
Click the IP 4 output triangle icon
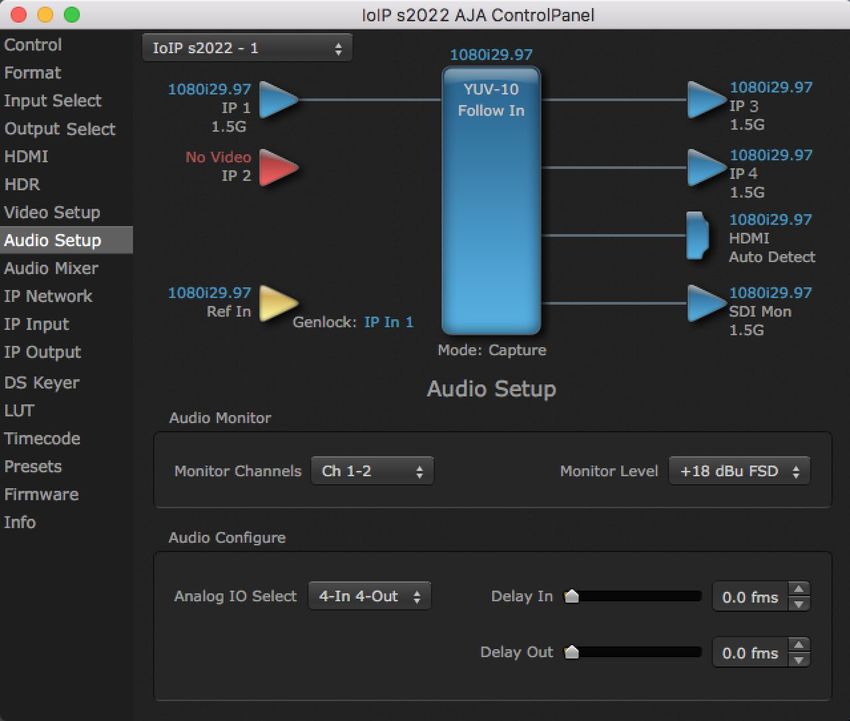[x=706, y=168]
